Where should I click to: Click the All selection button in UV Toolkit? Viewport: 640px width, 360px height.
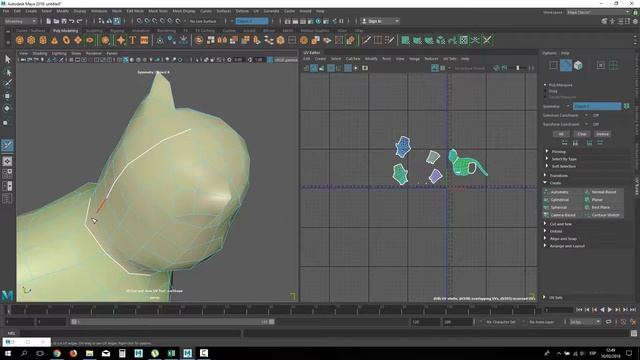[561, 134]
